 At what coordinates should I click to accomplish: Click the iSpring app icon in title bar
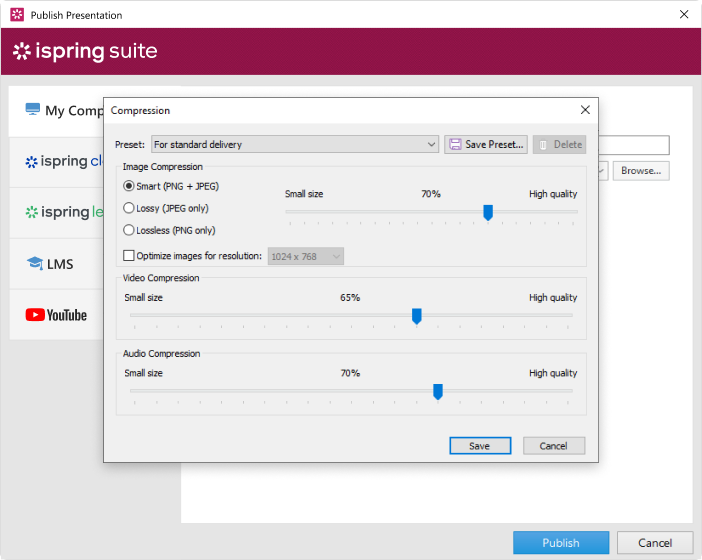[17, 15]
